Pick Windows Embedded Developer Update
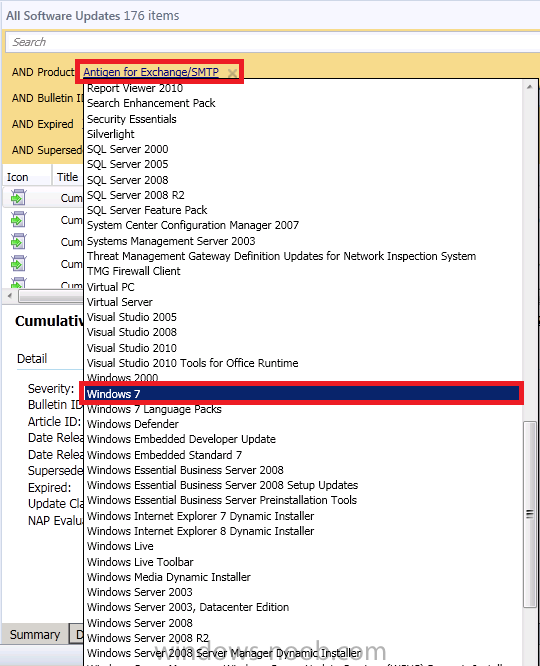540x666 pixels. coord(181,439)
